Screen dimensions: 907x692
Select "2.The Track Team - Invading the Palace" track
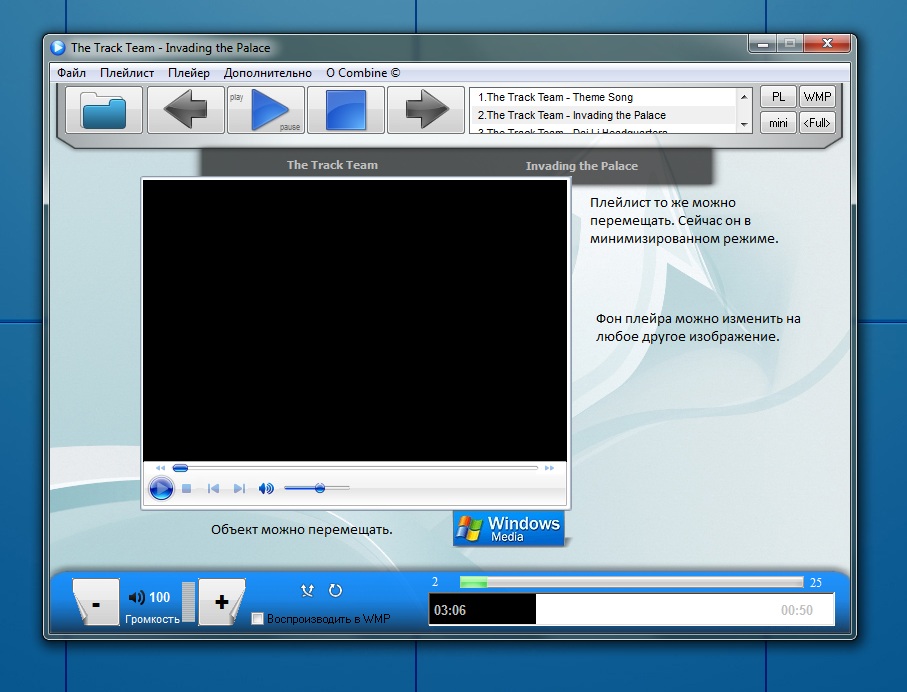604,115
